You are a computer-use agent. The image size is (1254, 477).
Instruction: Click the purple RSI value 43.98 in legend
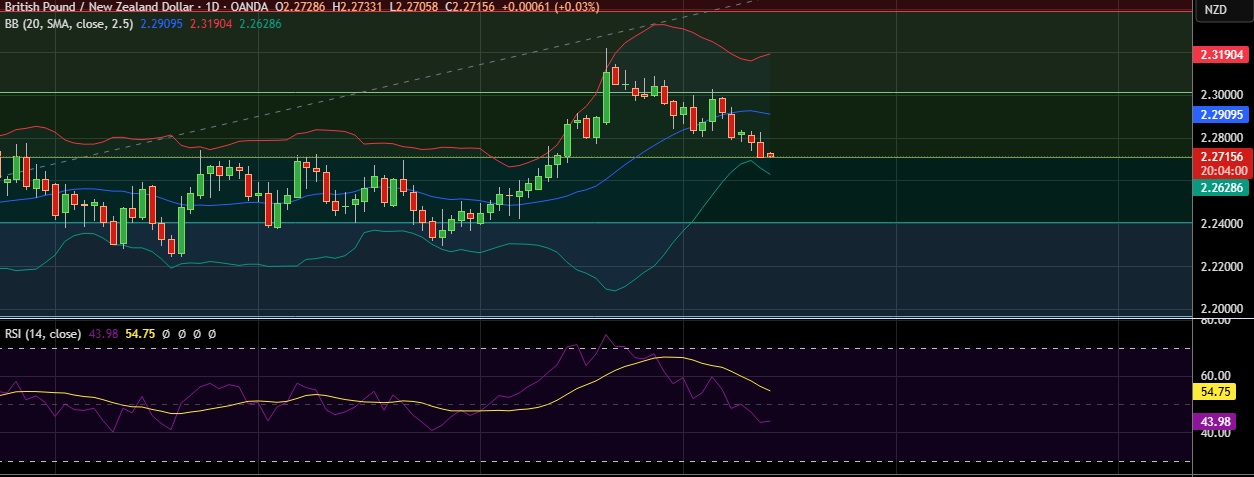pos(101,333)
